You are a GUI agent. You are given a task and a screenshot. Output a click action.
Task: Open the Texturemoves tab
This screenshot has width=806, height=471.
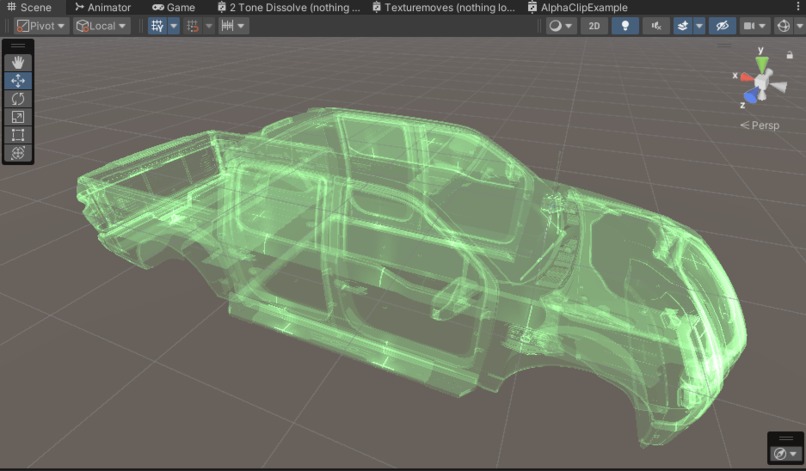click(444, 7)
